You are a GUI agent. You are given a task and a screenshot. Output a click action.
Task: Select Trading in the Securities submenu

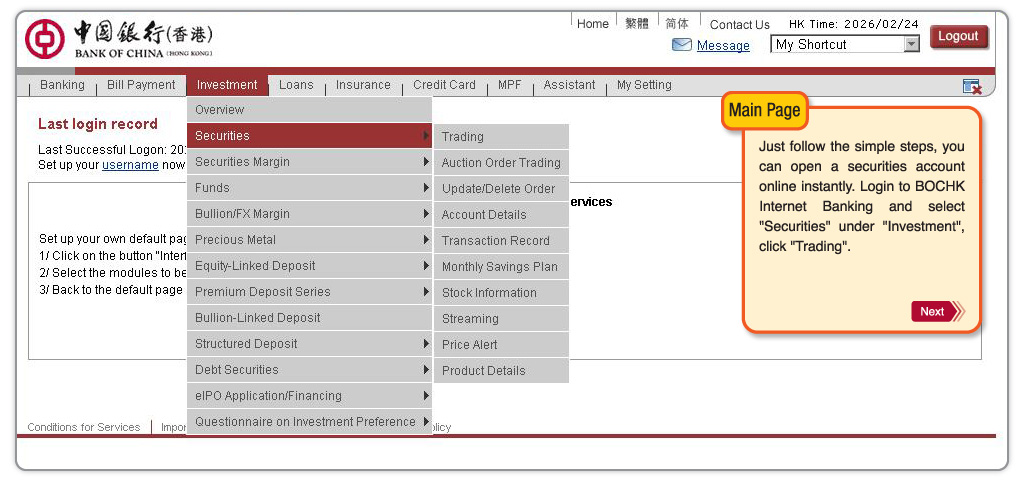502,137
